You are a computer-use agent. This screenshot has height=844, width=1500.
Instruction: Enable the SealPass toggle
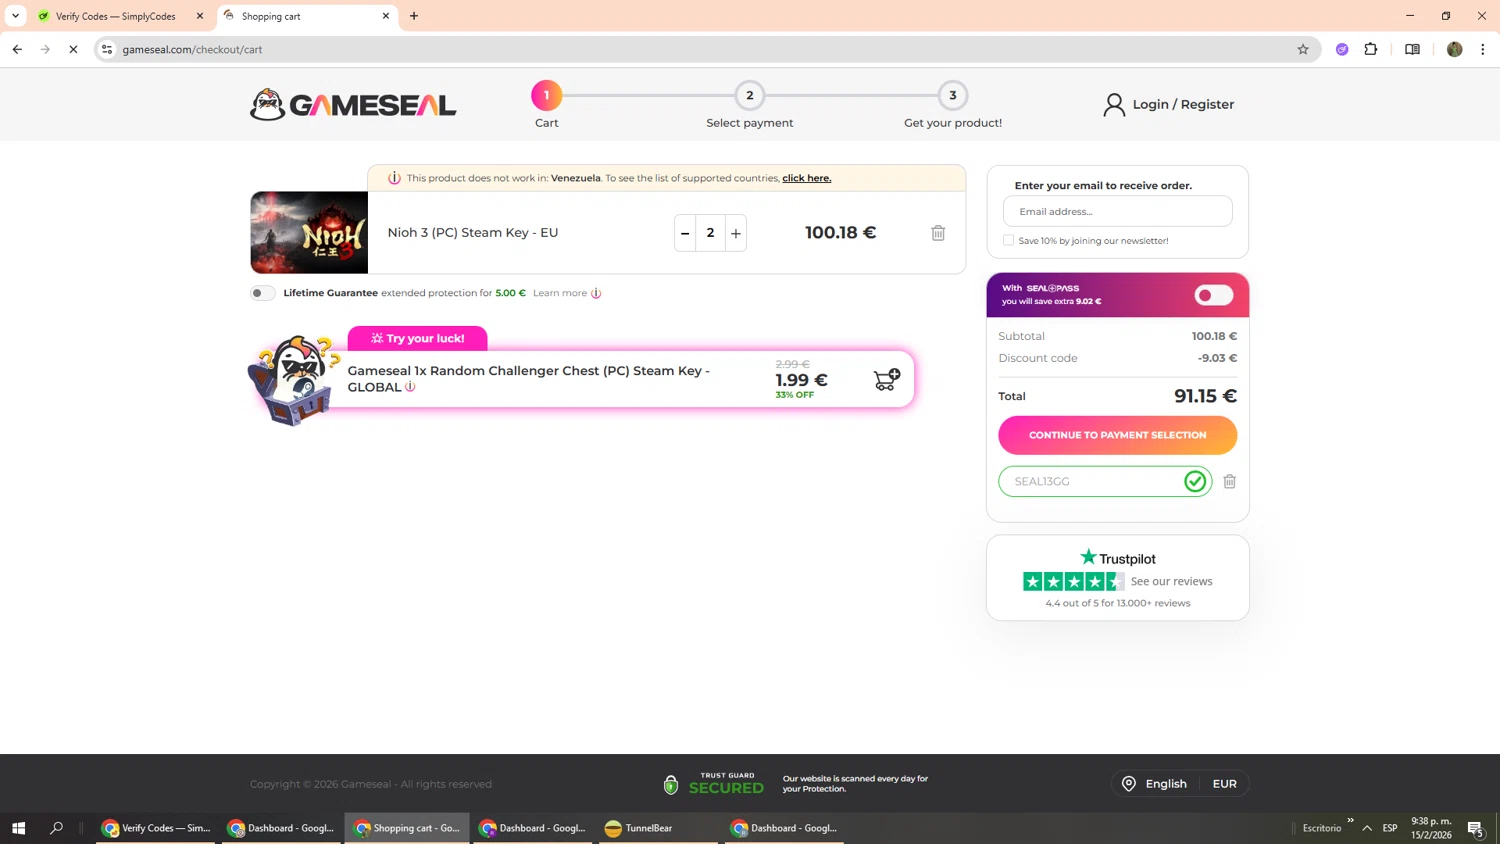point(1214,295)
